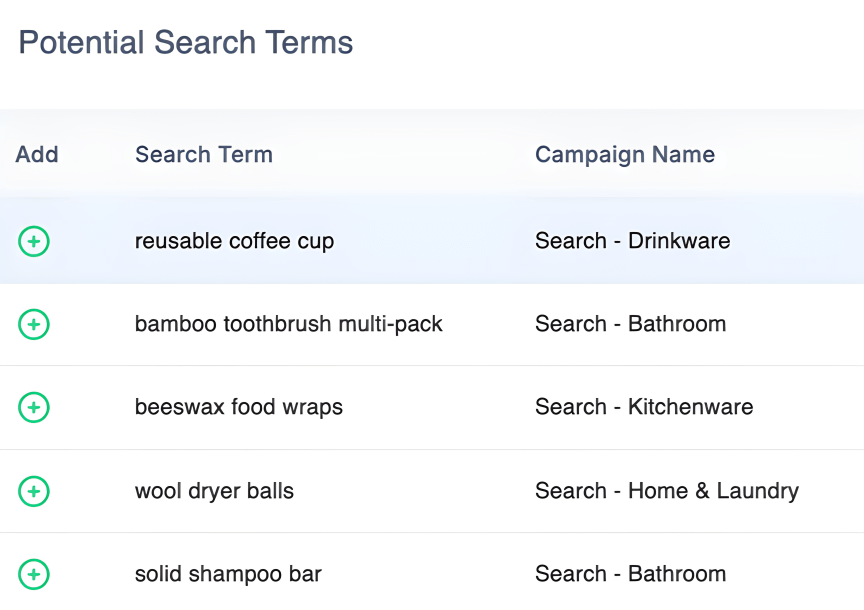Select the 'reusable coffee cup' term text
This screenshot has height=610, width=864.
[x=234, y=241]
